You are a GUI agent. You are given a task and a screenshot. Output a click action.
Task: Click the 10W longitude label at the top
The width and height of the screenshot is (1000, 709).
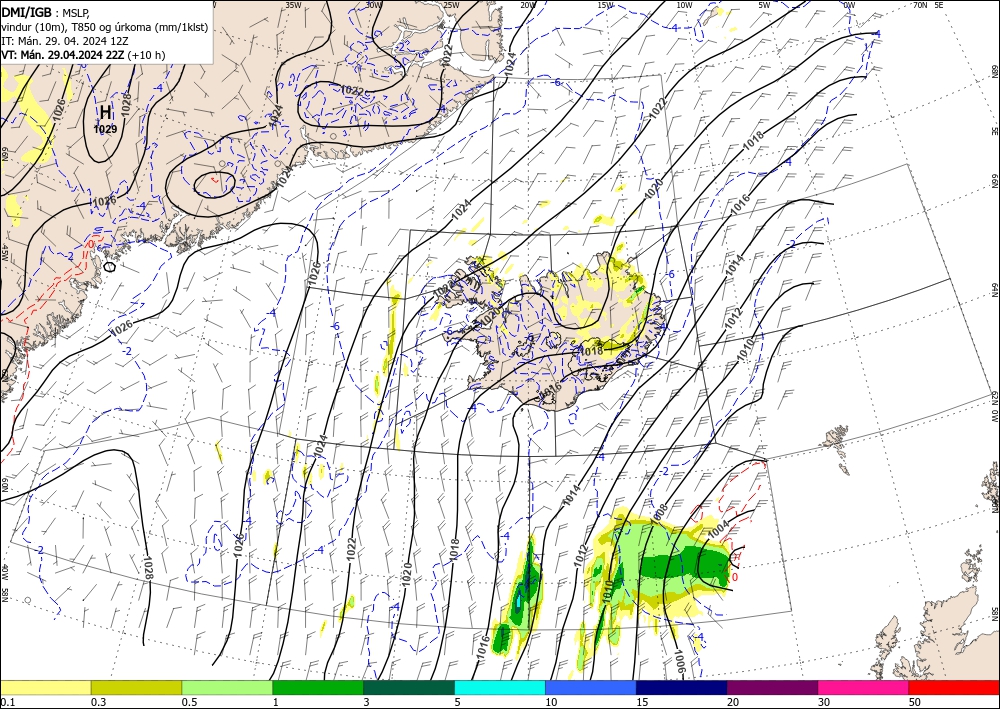[x=684, y=5]
